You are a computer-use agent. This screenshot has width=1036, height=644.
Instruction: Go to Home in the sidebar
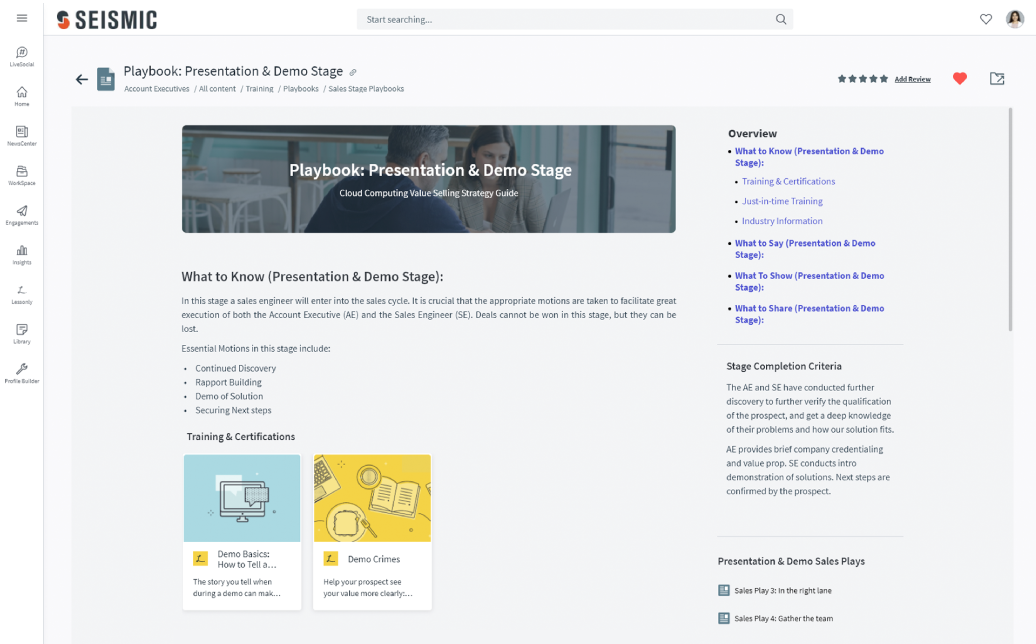[x=22, y=96]
